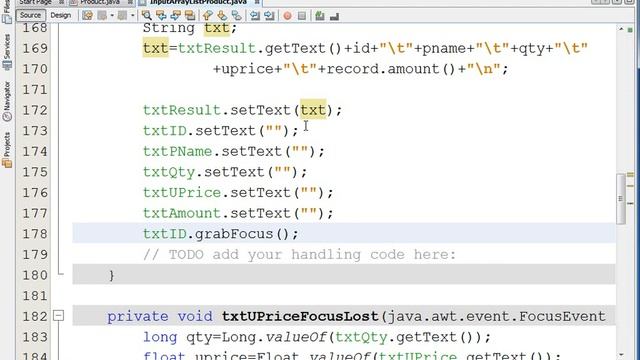The width and height of the screenshot is (640, 360).
Task: Click txtQty.setText line
Action: (225, 172)
